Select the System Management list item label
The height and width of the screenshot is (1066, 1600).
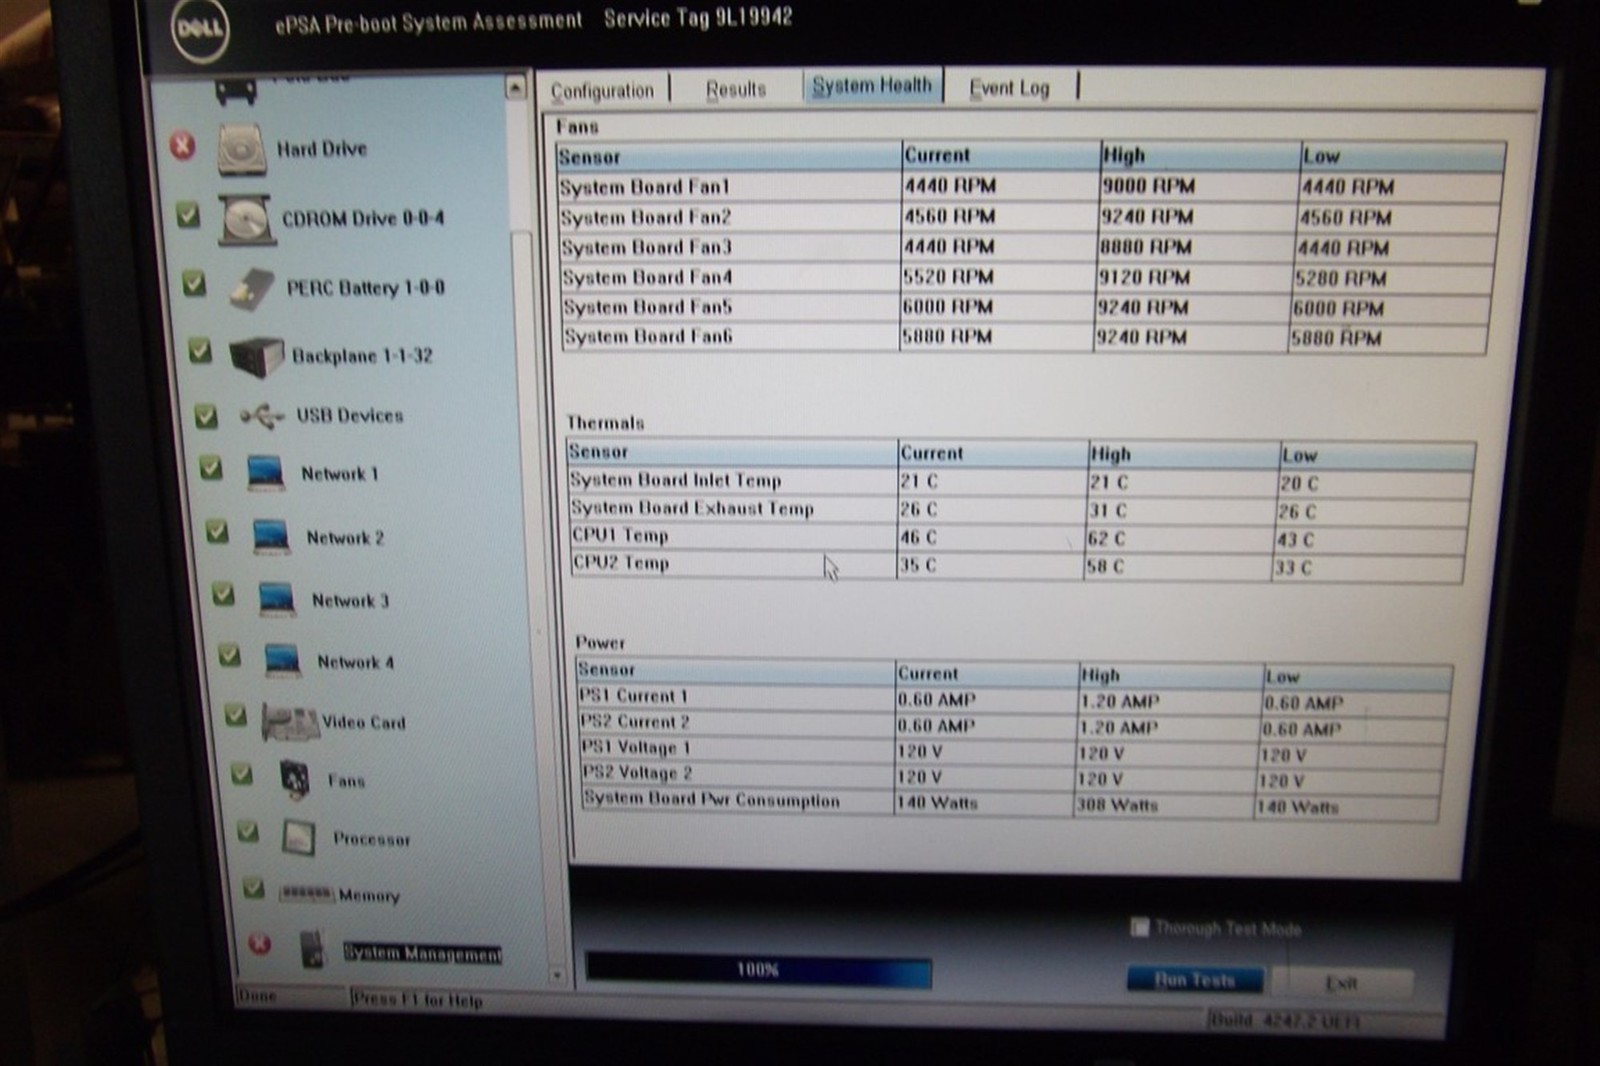point(422,953)
